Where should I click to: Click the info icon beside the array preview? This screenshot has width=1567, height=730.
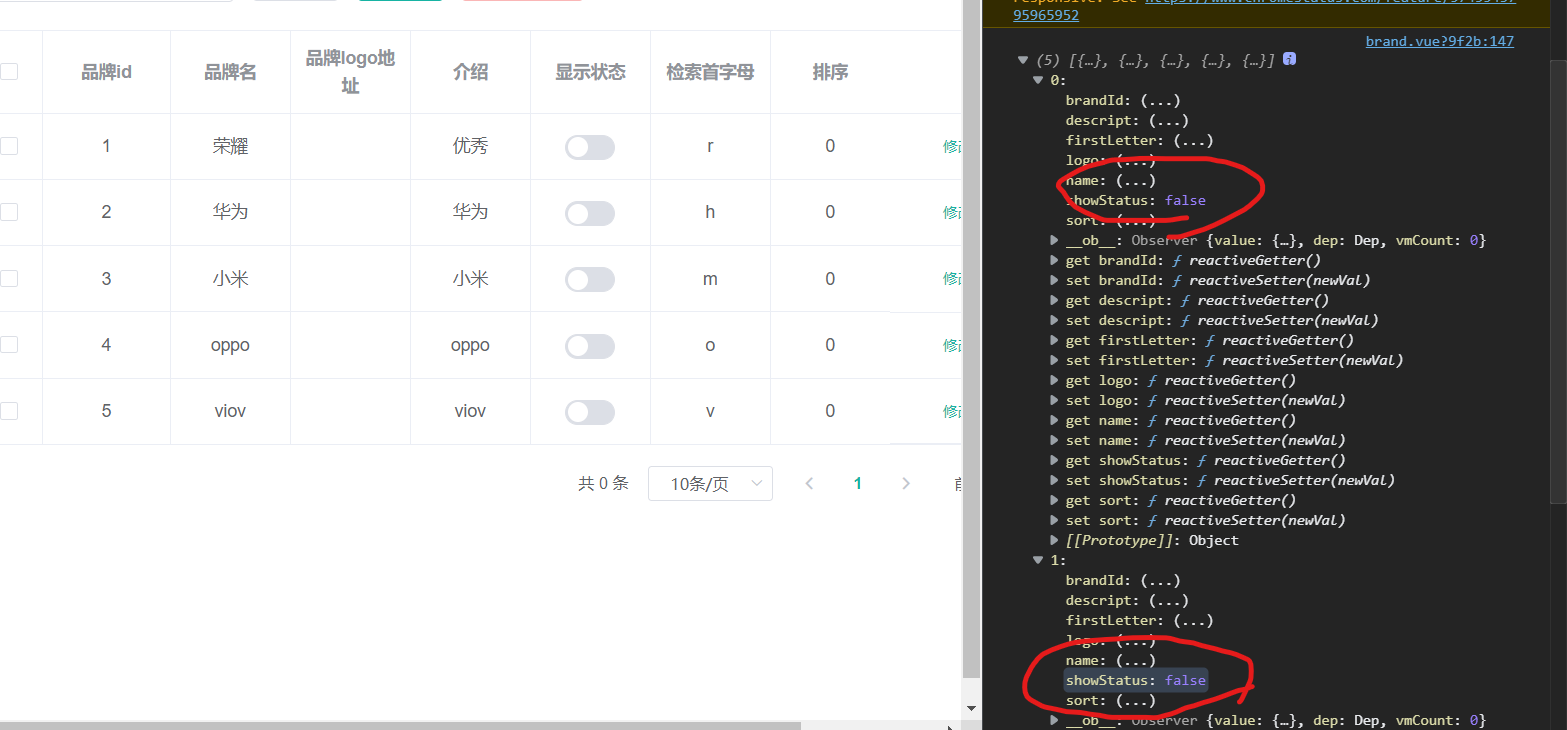(1290, 60)
